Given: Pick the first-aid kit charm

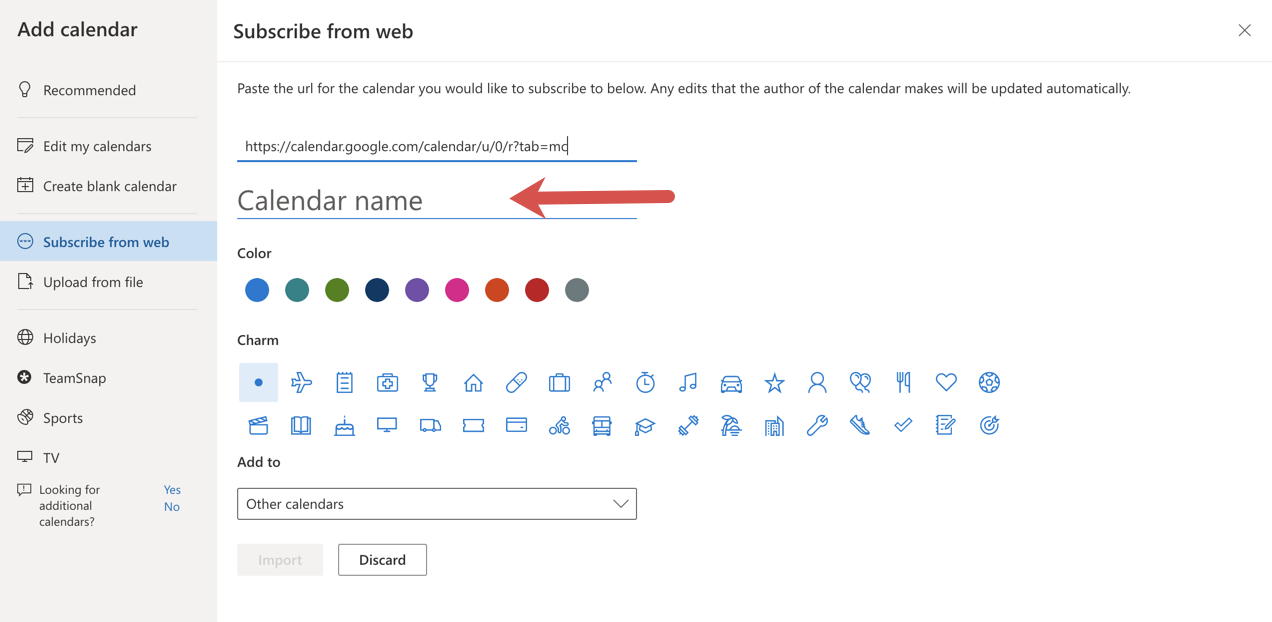Looking at the screenshot, I should pyautogui.click(x=387, y=382).
